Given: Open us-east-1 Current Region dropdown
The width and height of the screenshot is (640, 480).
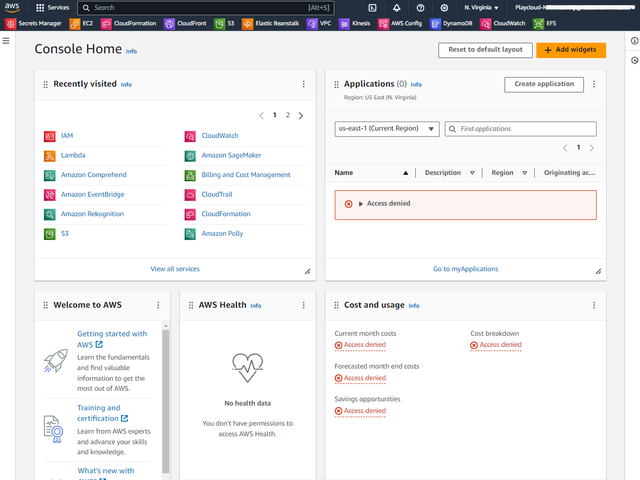Looking at the screenshot, I should 387,129.
